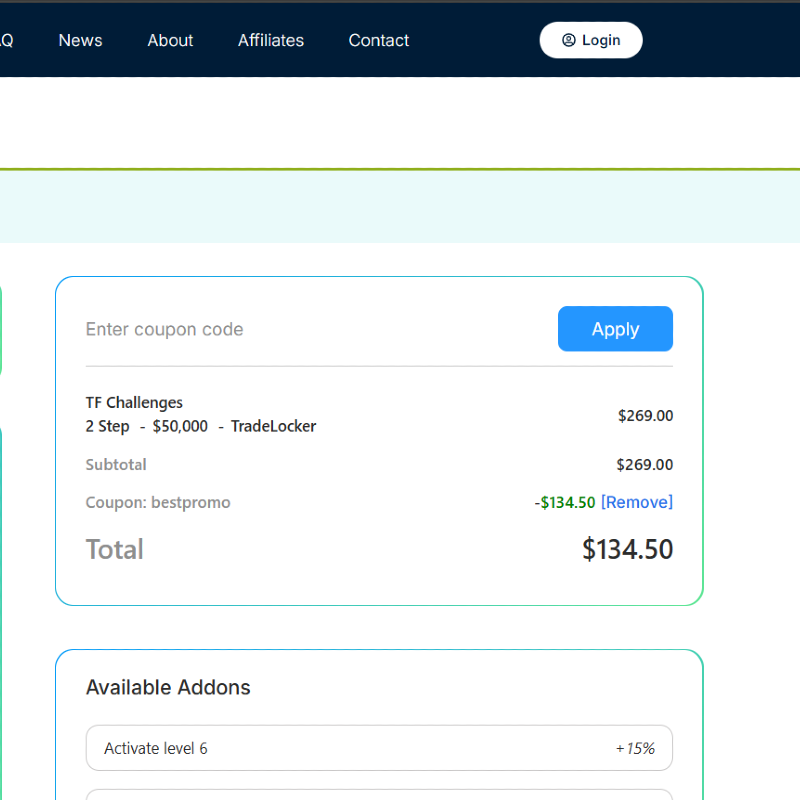Click the TF Challenges product name
Screen dimensions: 800x800
(134, 402)
